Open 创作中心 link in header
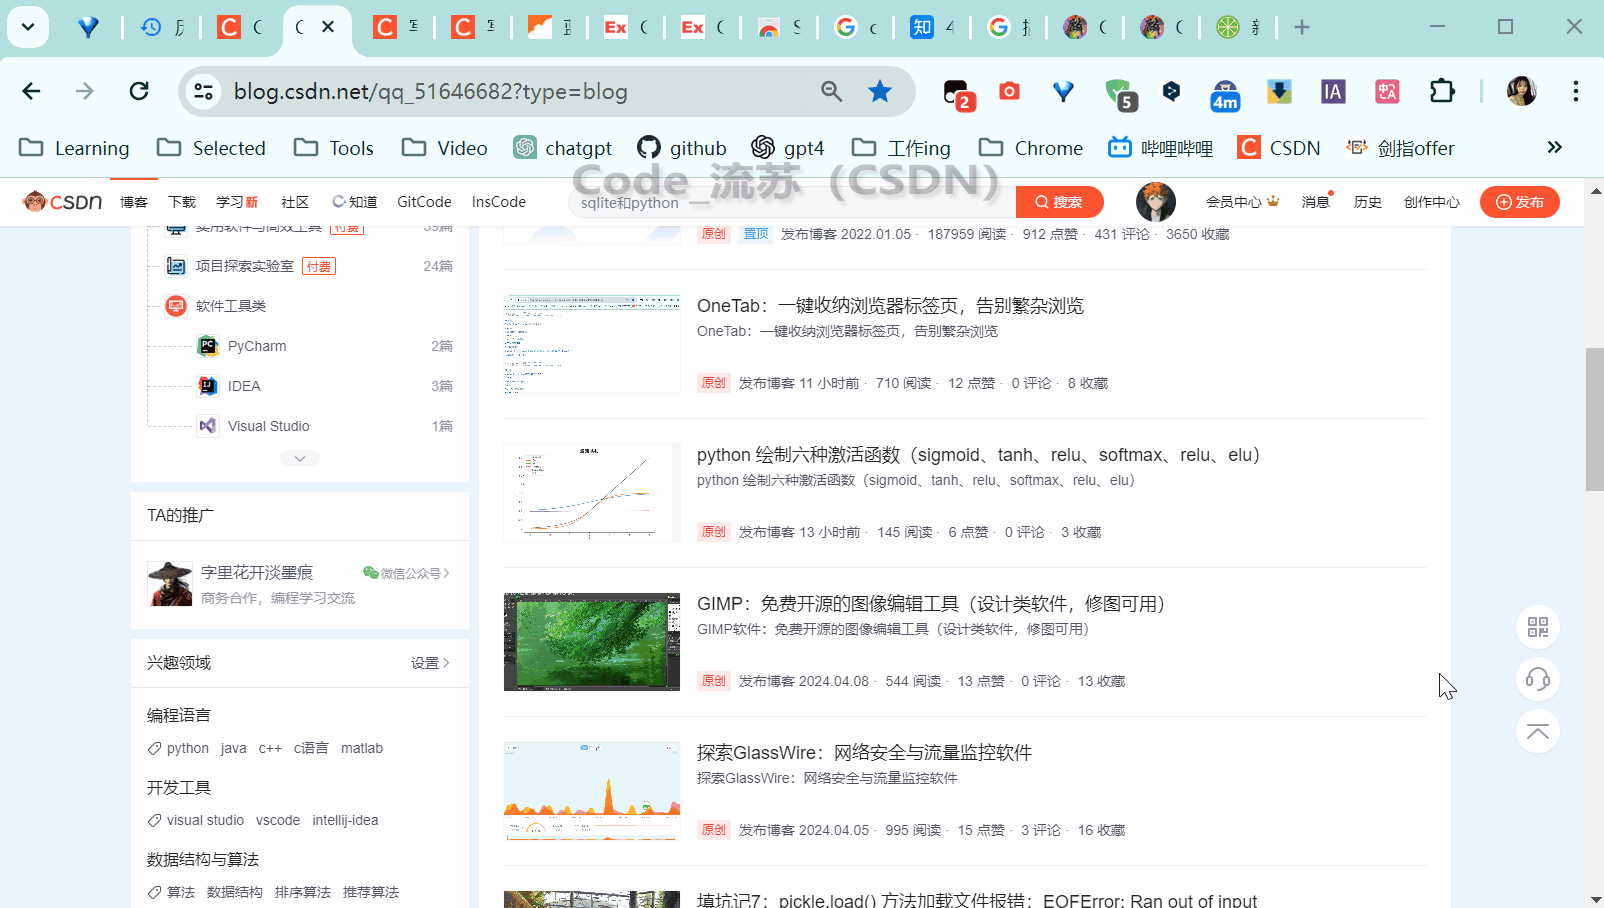 [x=1431, y=202]
